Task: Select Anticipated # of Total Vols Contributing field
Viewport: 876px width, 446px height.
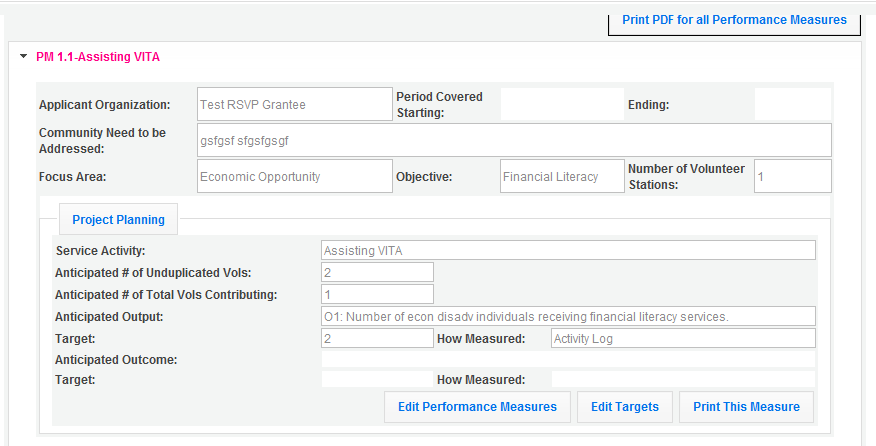Action: 377,294
